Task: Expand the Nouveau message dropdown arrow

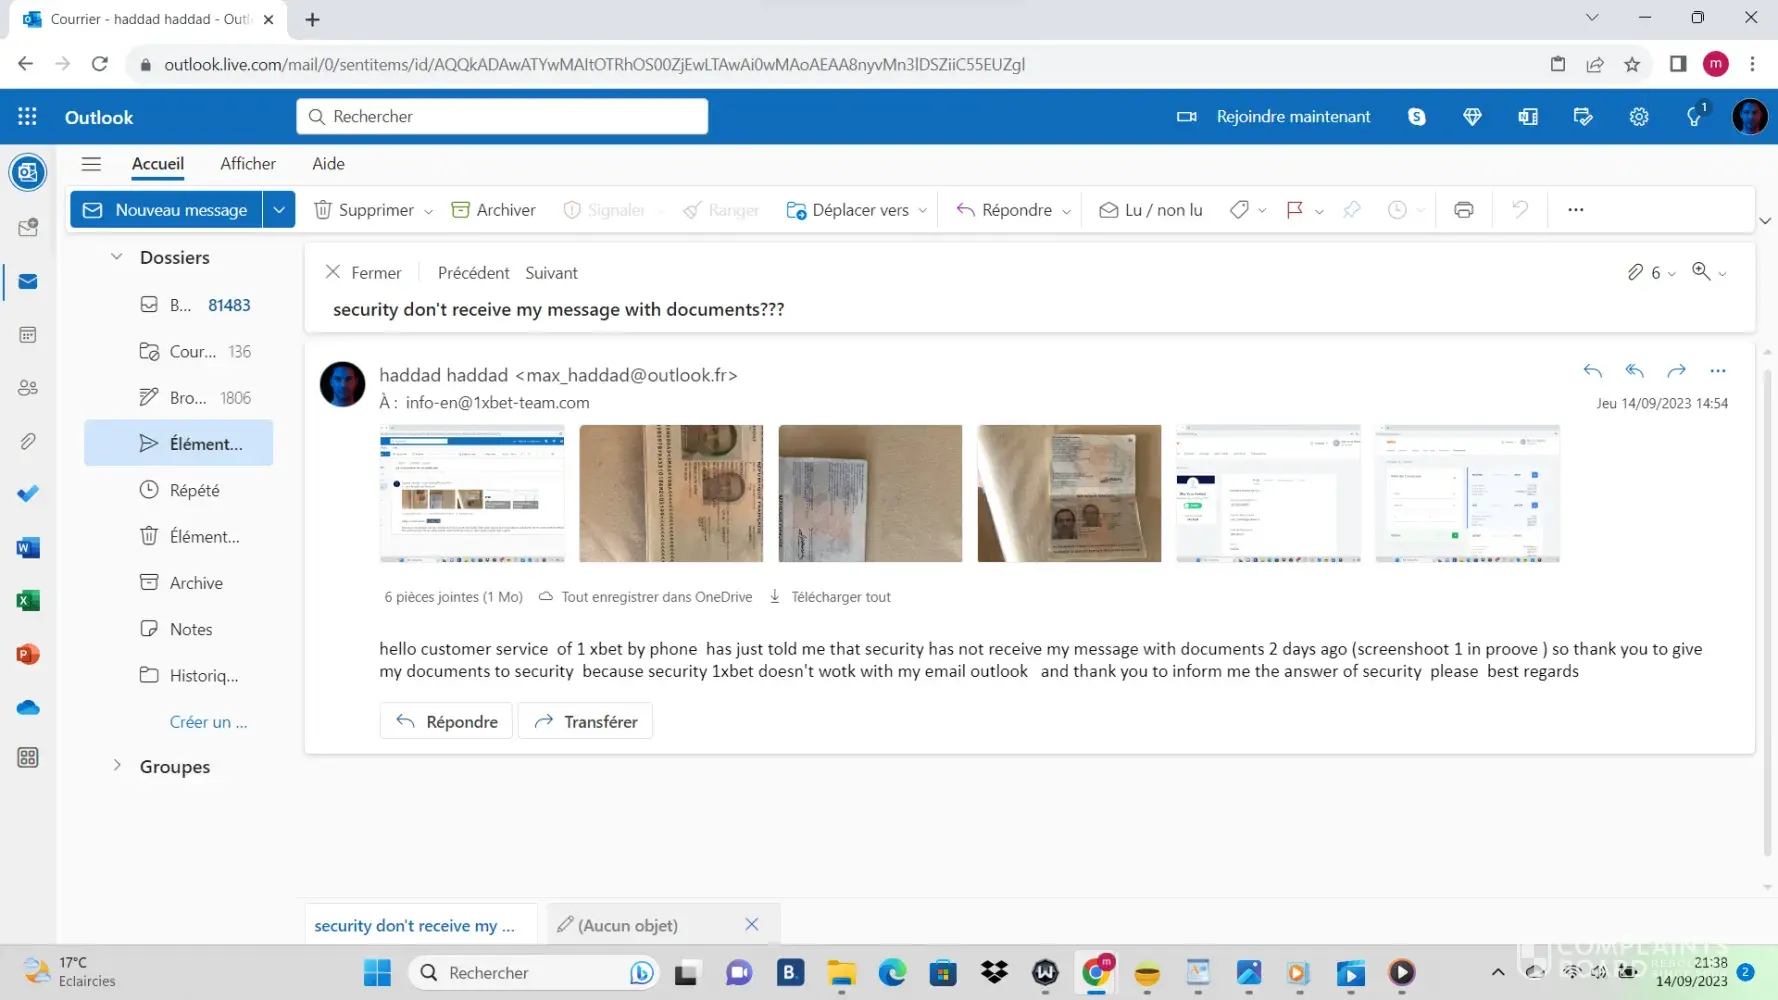Action: point(279,210)
